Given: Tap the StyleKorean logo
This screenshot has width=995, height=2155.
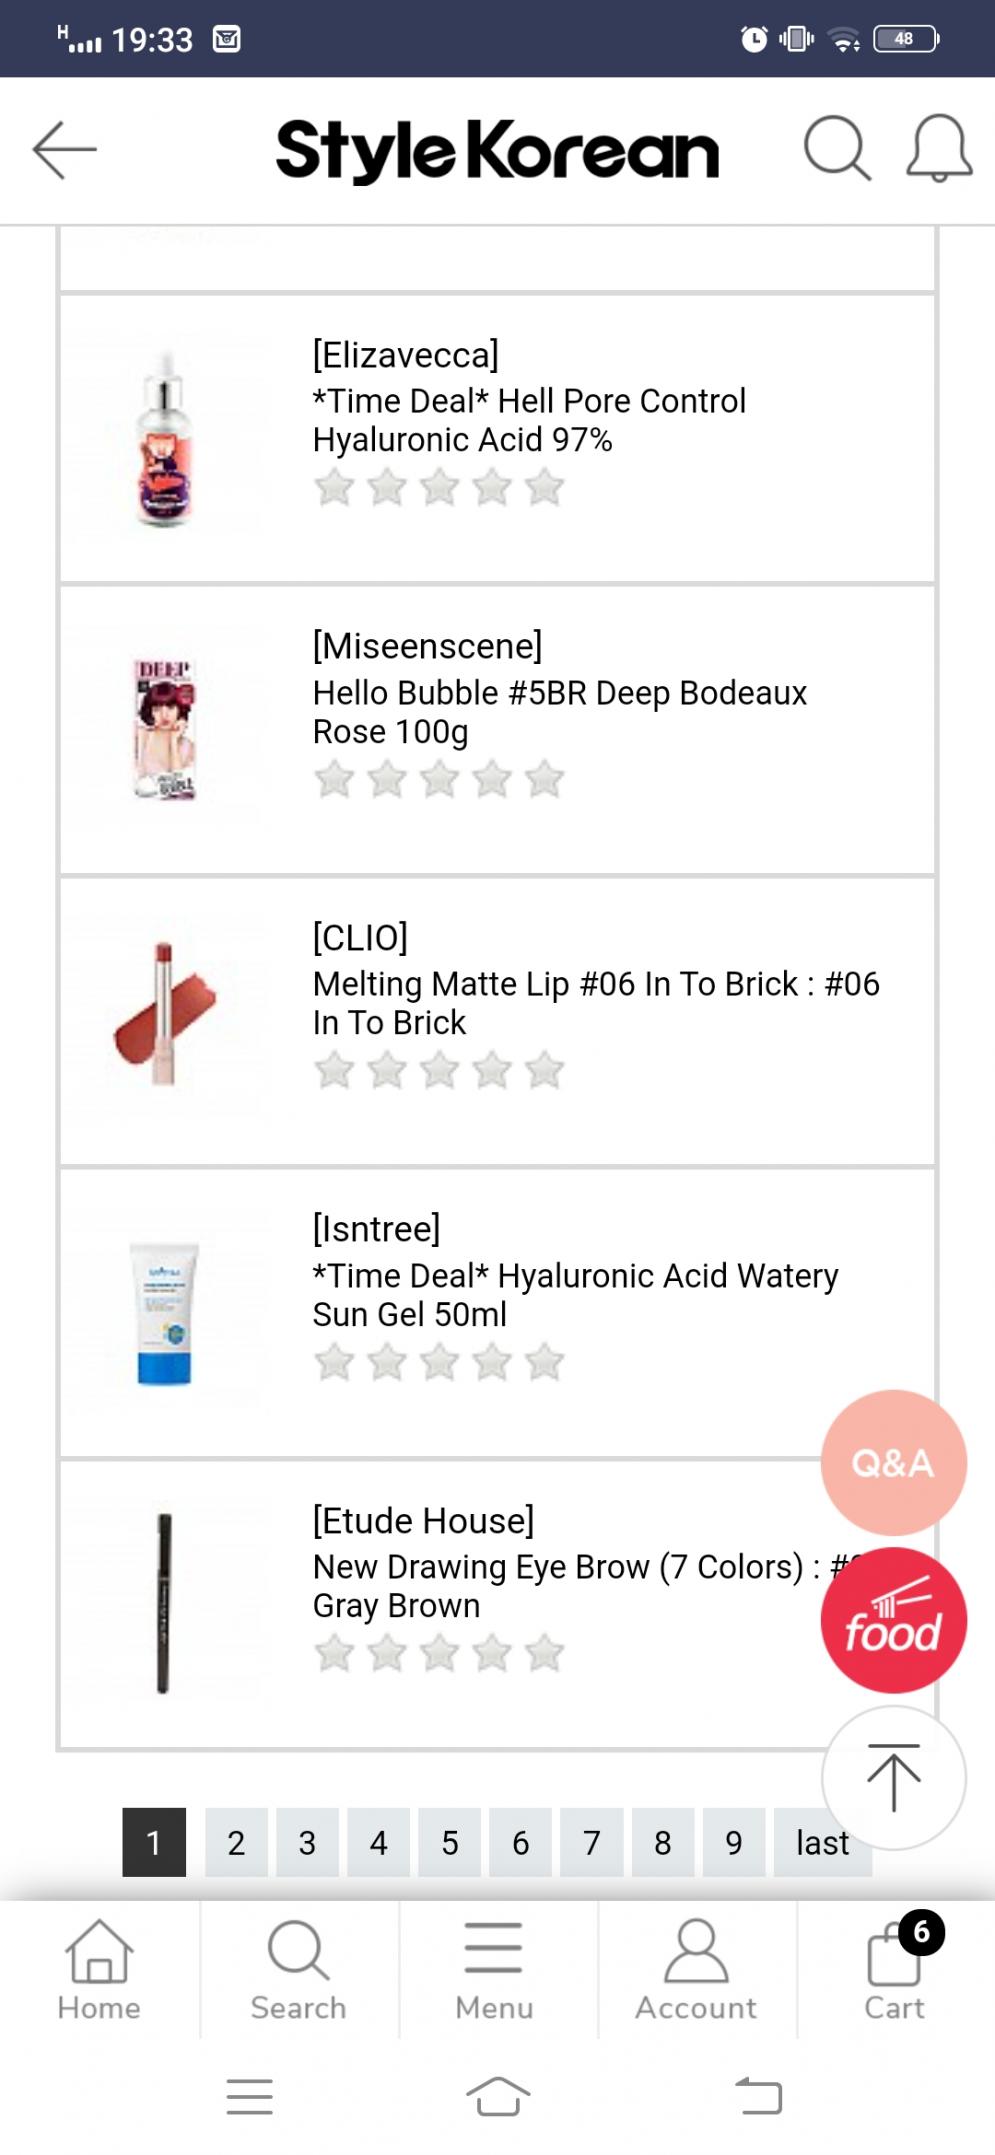Looking at the screenshot, I should [x=497, y=150].
